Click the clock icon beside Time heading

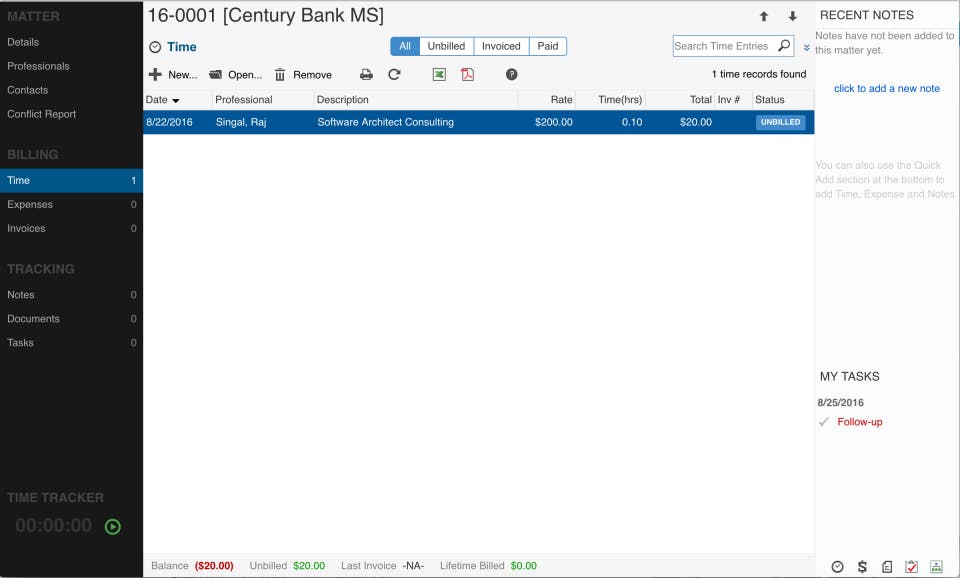pyautogui.click(x=156, y=47)
